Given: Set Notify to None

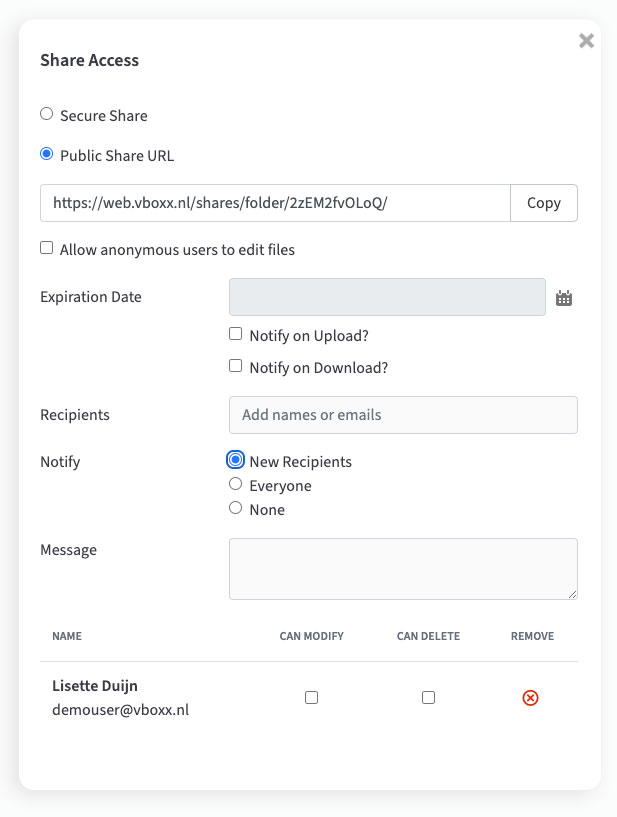Looking at the screenshot, I should (235, 507).
